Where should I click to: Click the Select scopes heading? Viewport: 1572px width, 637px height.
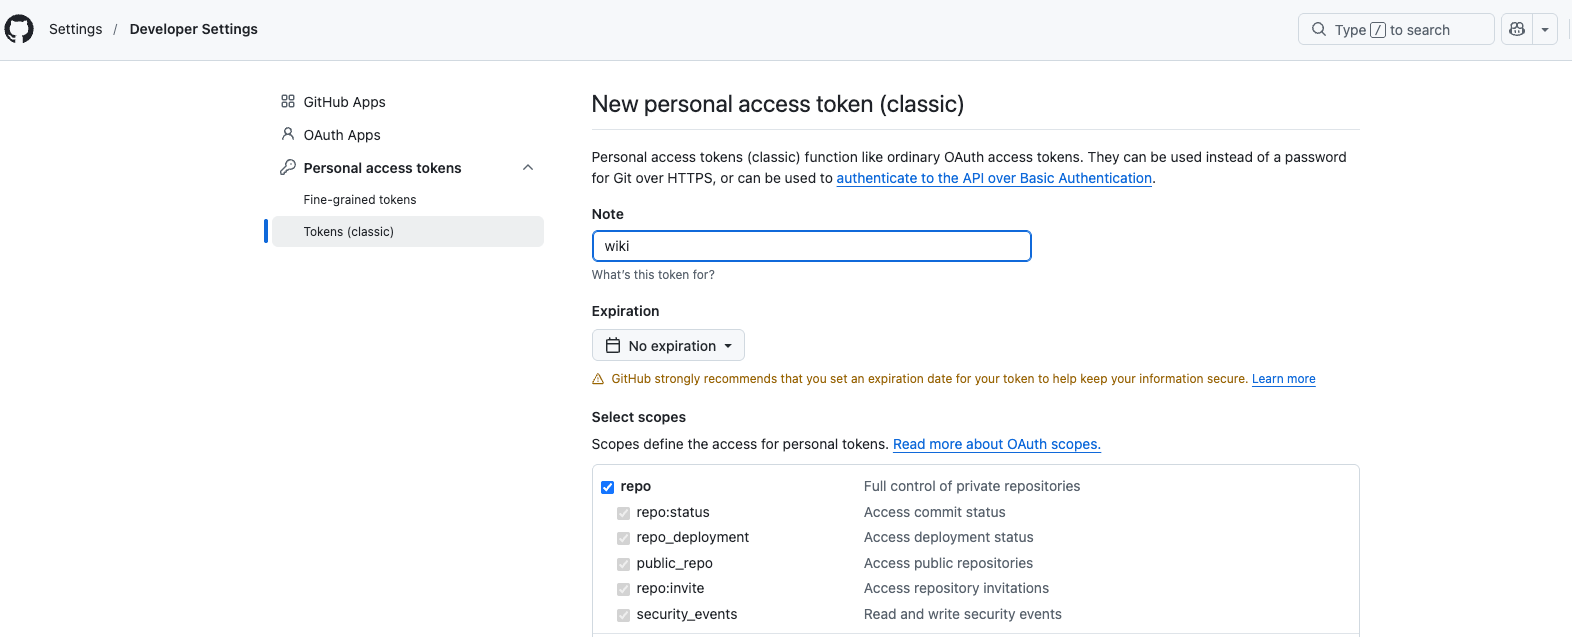click(639, 417)
